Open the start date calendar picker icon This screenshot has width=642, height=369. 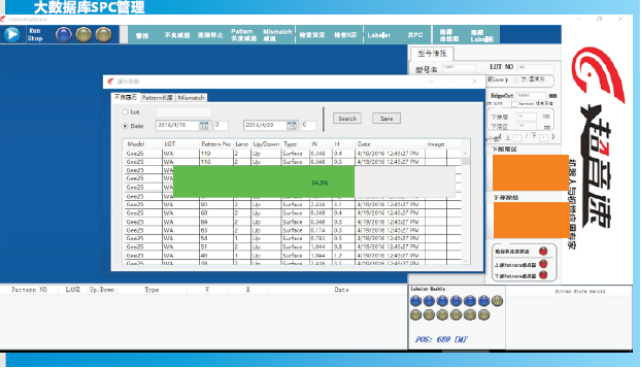click(204, 126)
